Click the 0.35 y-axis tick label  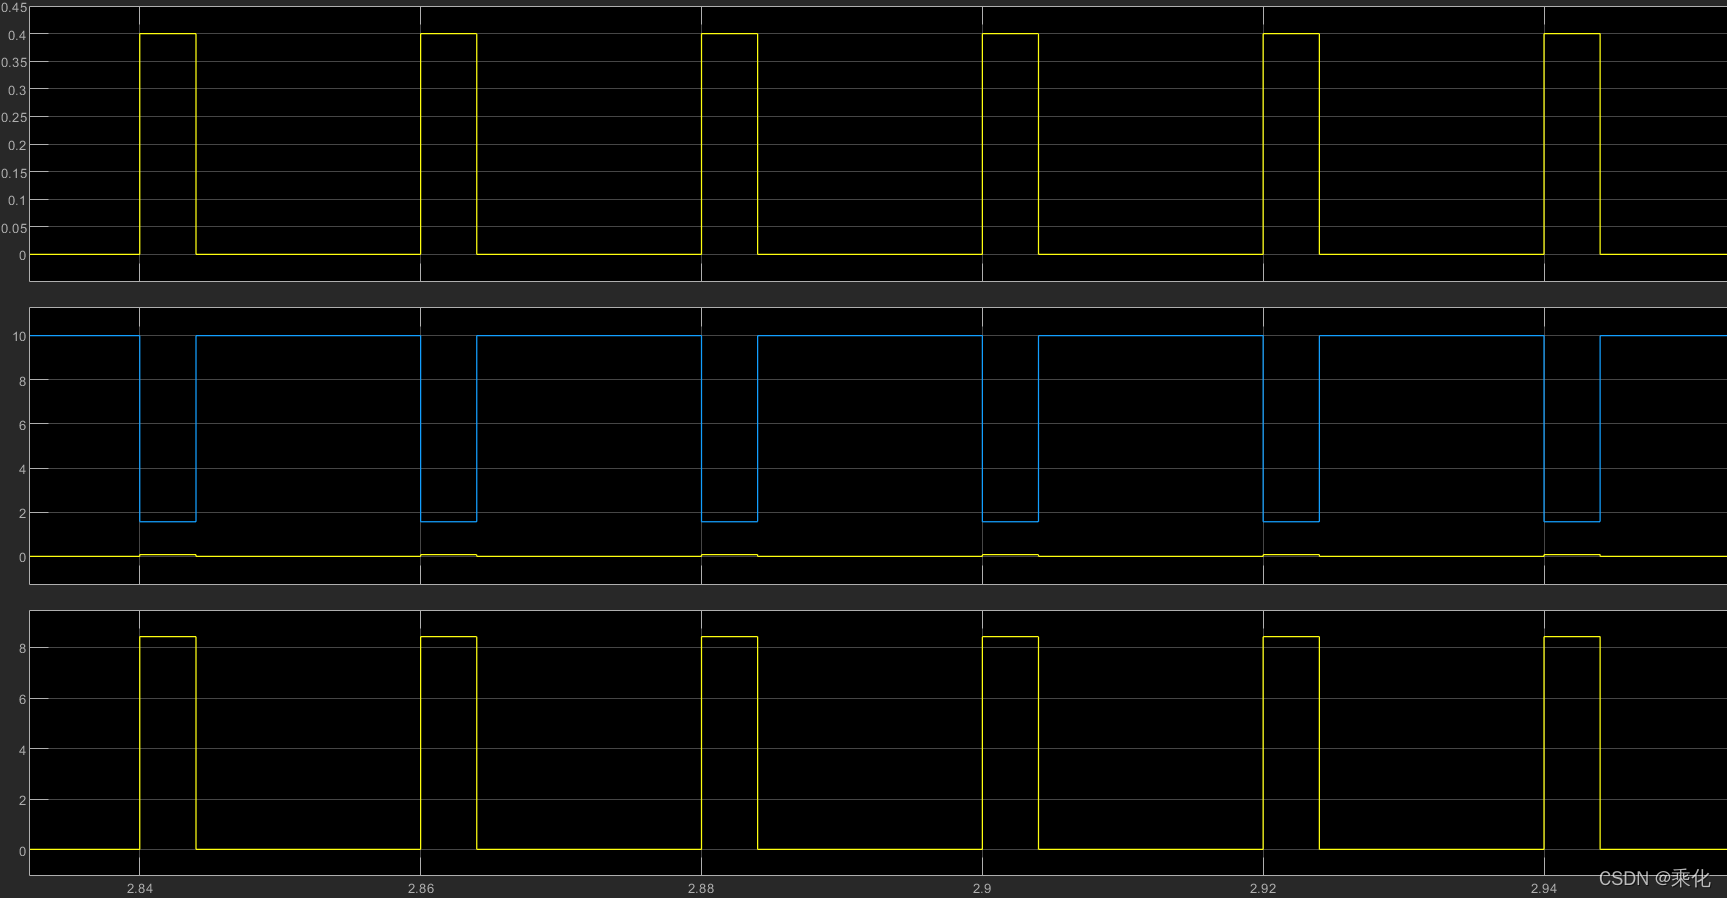pyautogui.click(x=14, y=62)
